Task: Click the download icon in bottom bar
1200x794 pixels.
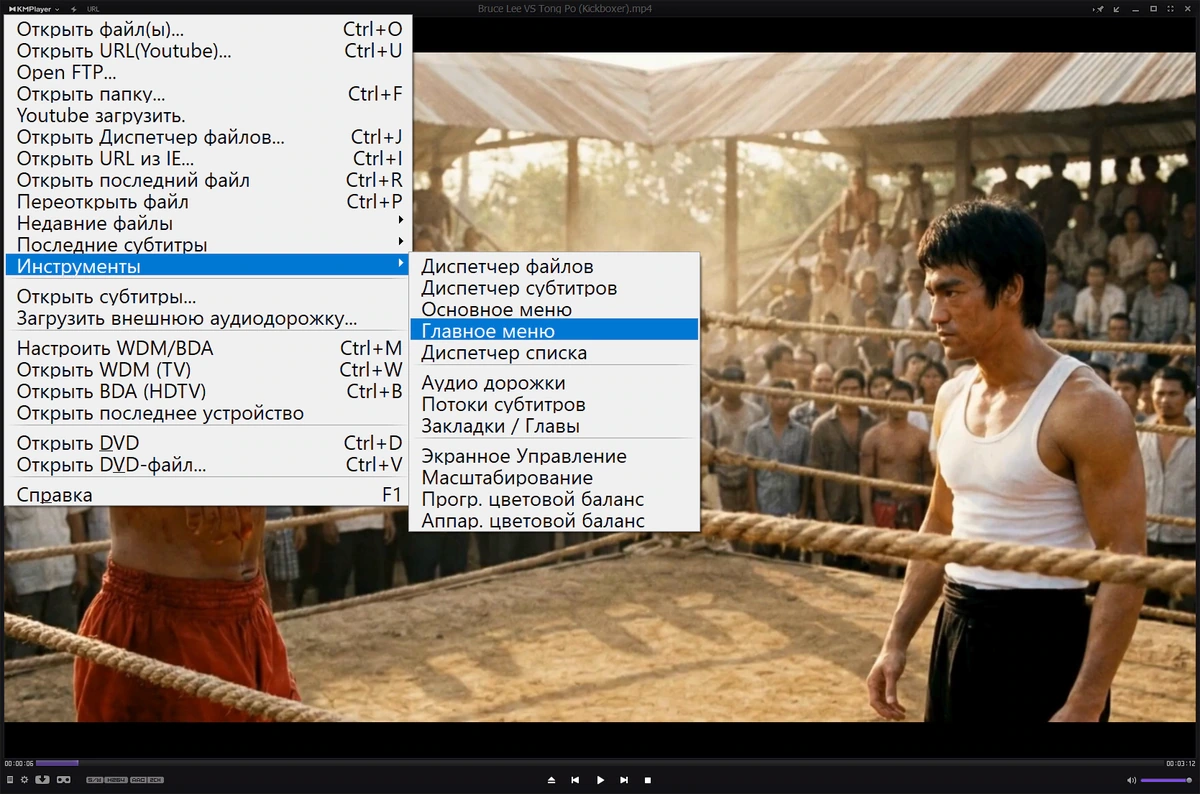Action: (x=42, y=779)
